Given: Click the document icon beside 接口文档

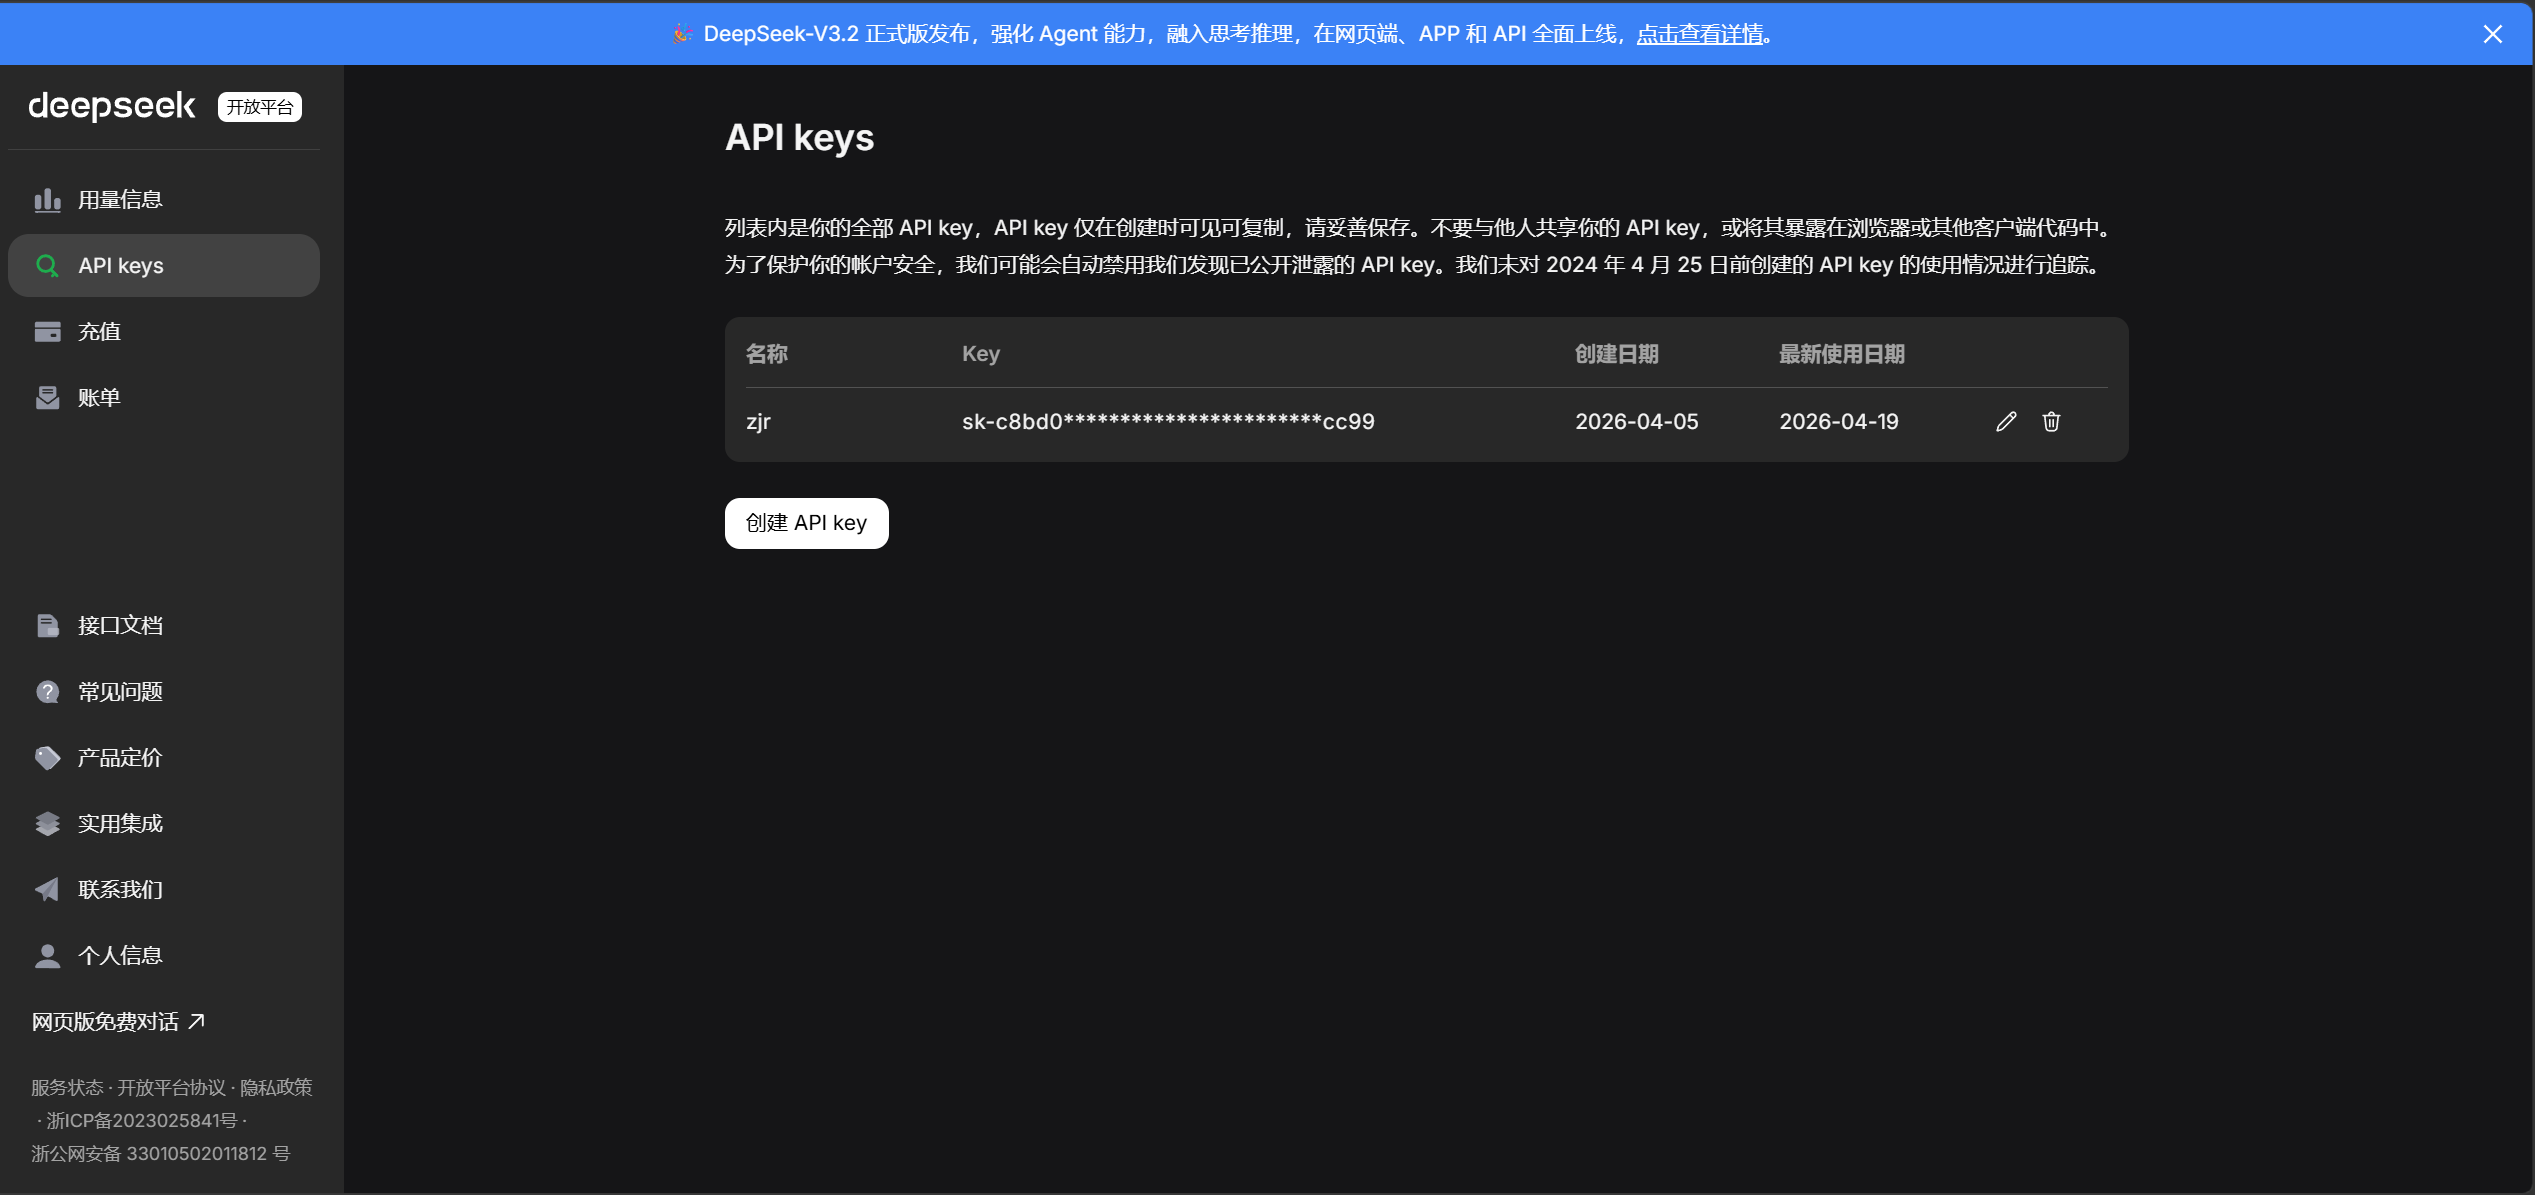Looking at the screenshot, I should pyautogui.click(x=47, y=626).
